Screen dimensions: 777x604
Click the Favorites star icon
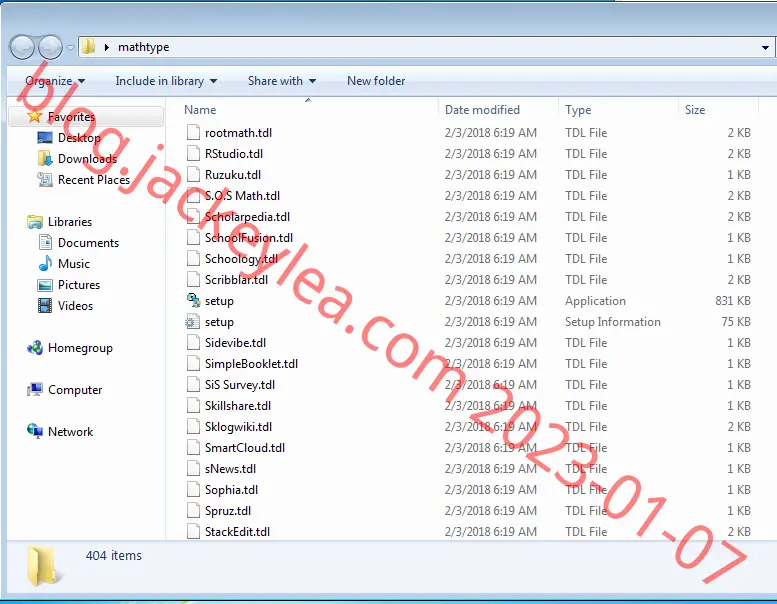click(x=35, y=116)
